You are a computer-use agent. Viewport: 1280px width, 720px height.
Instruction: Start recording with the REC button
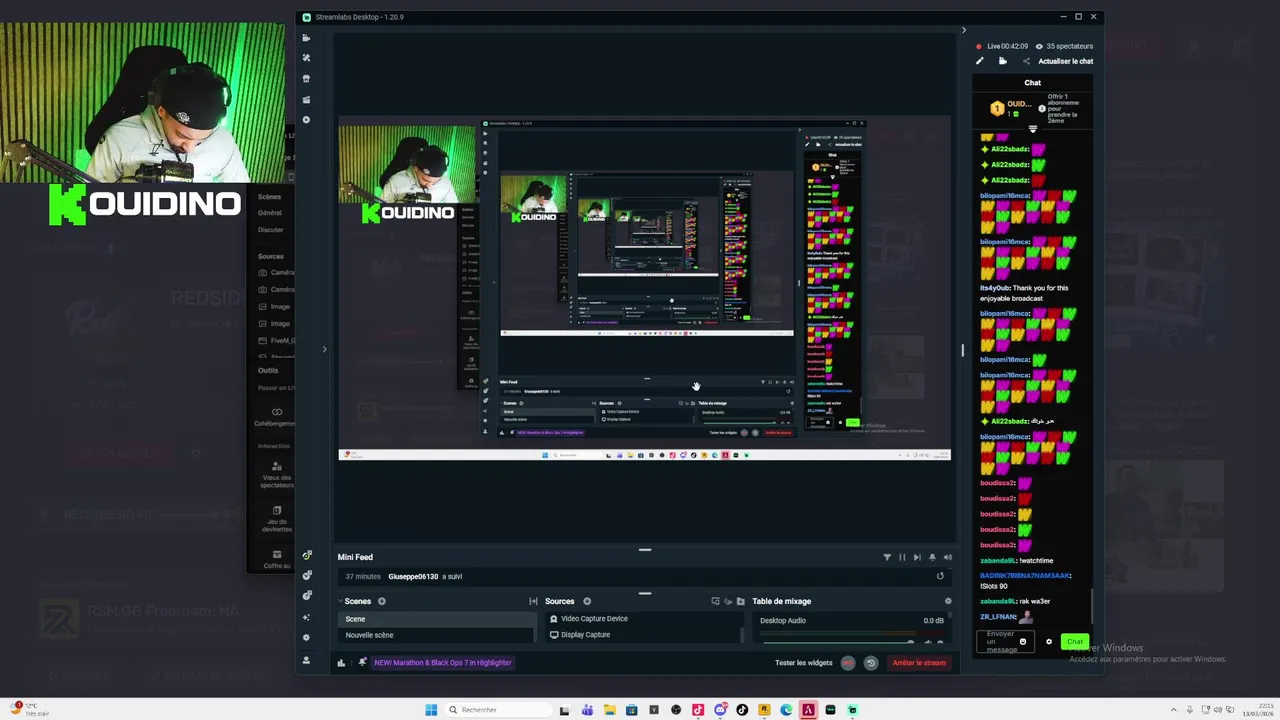point(849,662)
